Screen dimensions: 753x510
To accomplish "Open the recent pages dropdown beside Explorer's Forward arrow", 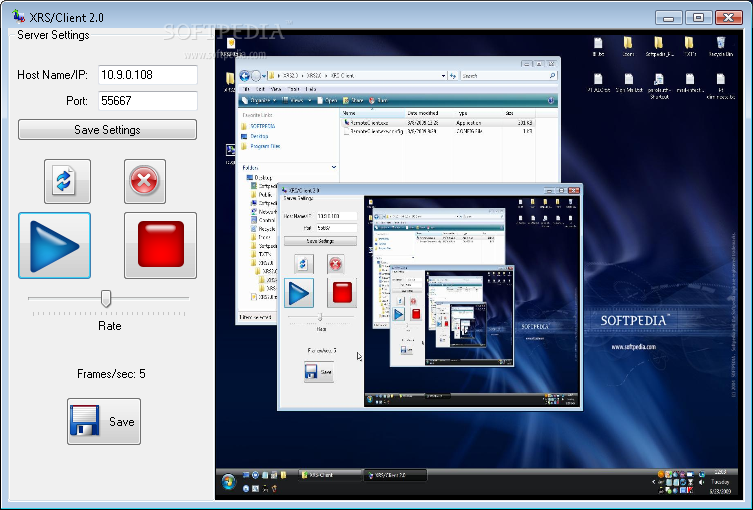I will pyautogui.click(x=264, y=76).
